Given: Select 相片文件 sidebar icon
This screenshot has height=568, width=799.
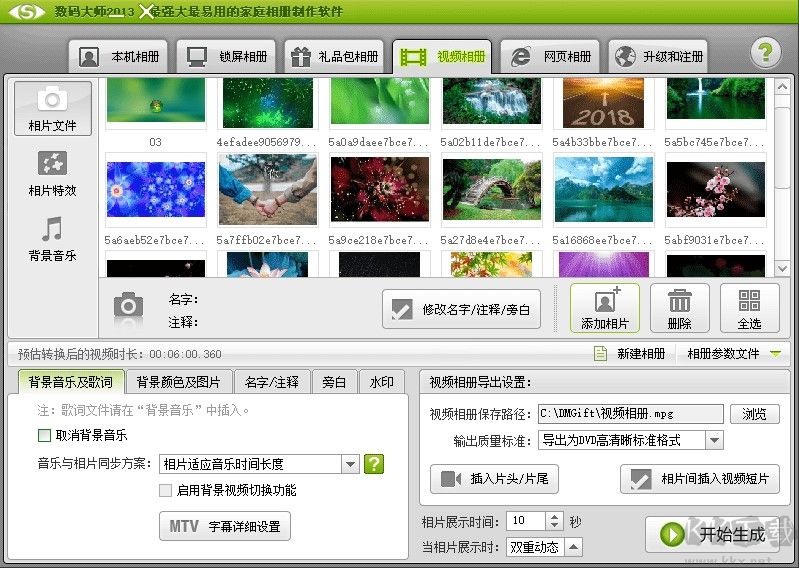Looking at the screenshot, I should point(52,109).
